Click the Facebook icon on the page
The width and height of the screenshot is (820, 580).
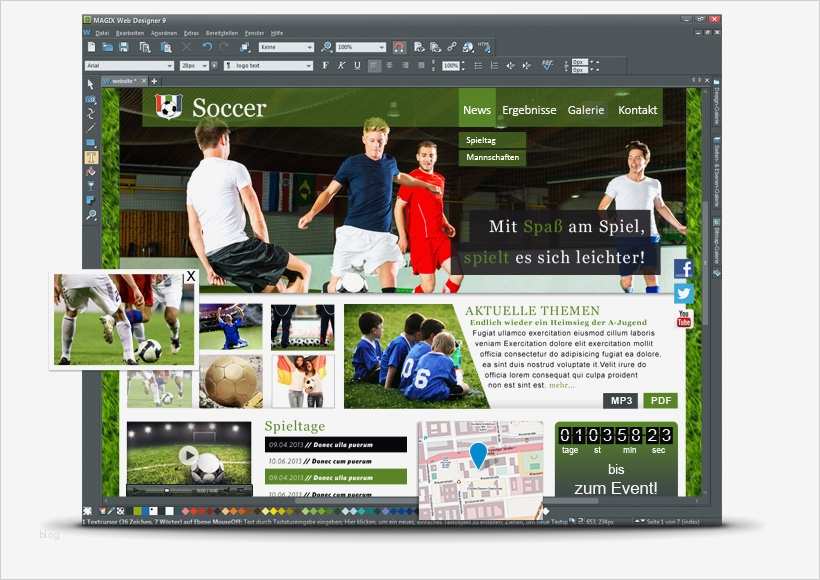(x=684, y=269)
